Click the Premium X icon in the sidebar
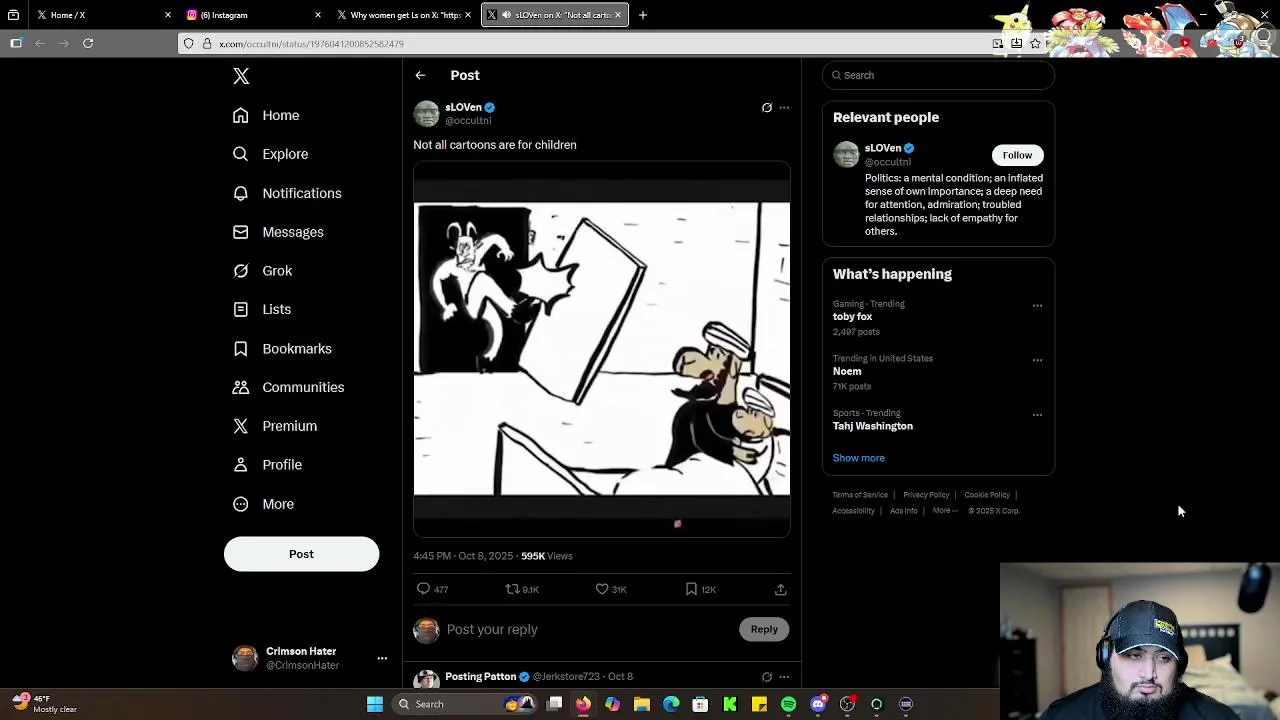This screenshot has width=1280, height=720. click(x=240, y=426)
